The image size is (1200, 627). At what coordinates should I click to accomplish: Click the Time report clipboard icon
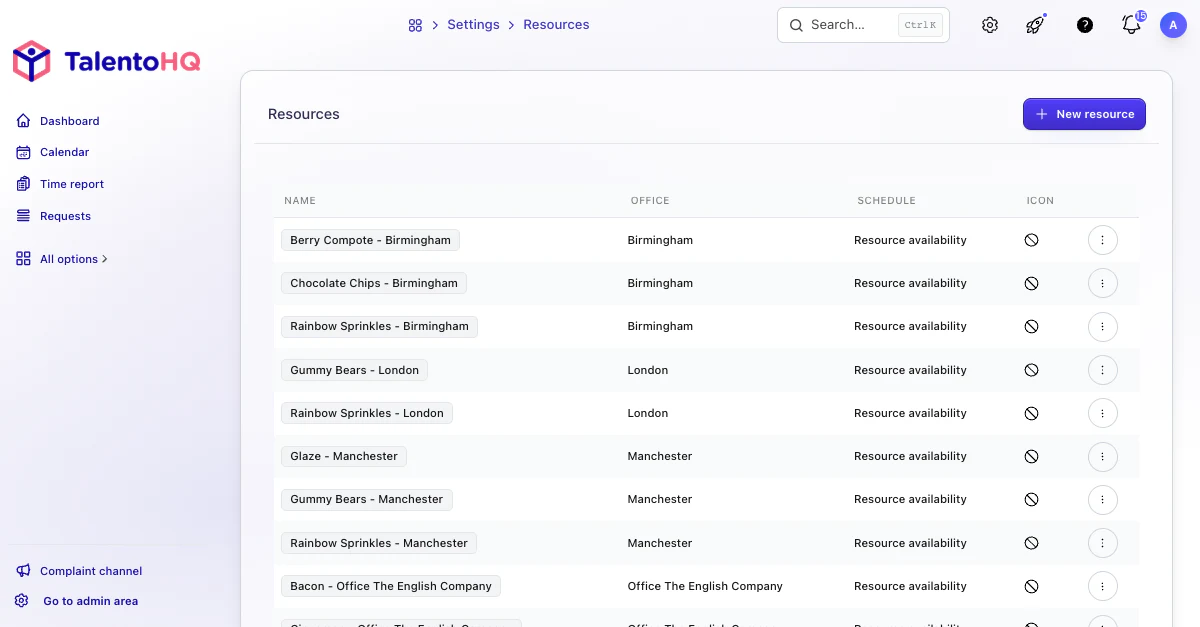point(24,184)
